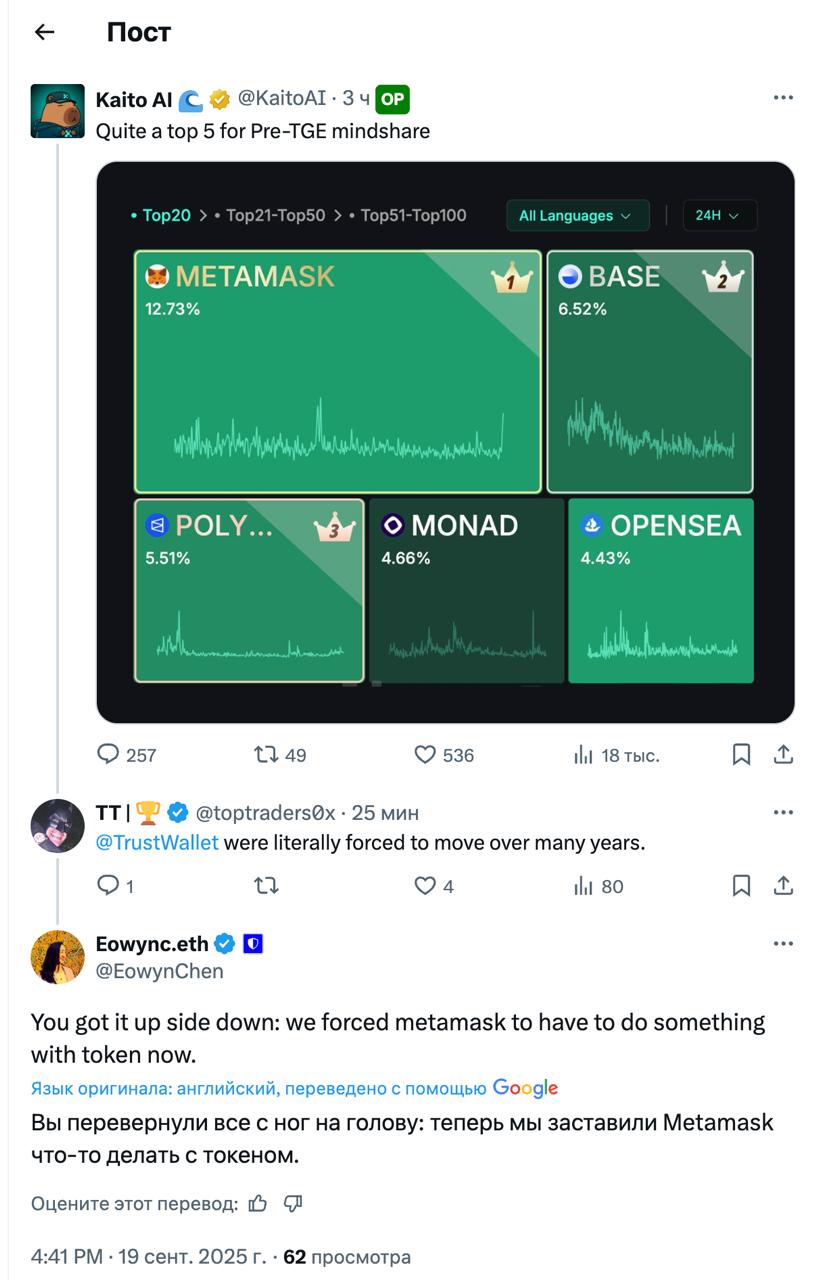
Task: Share the TT reply
Action: 784,885
